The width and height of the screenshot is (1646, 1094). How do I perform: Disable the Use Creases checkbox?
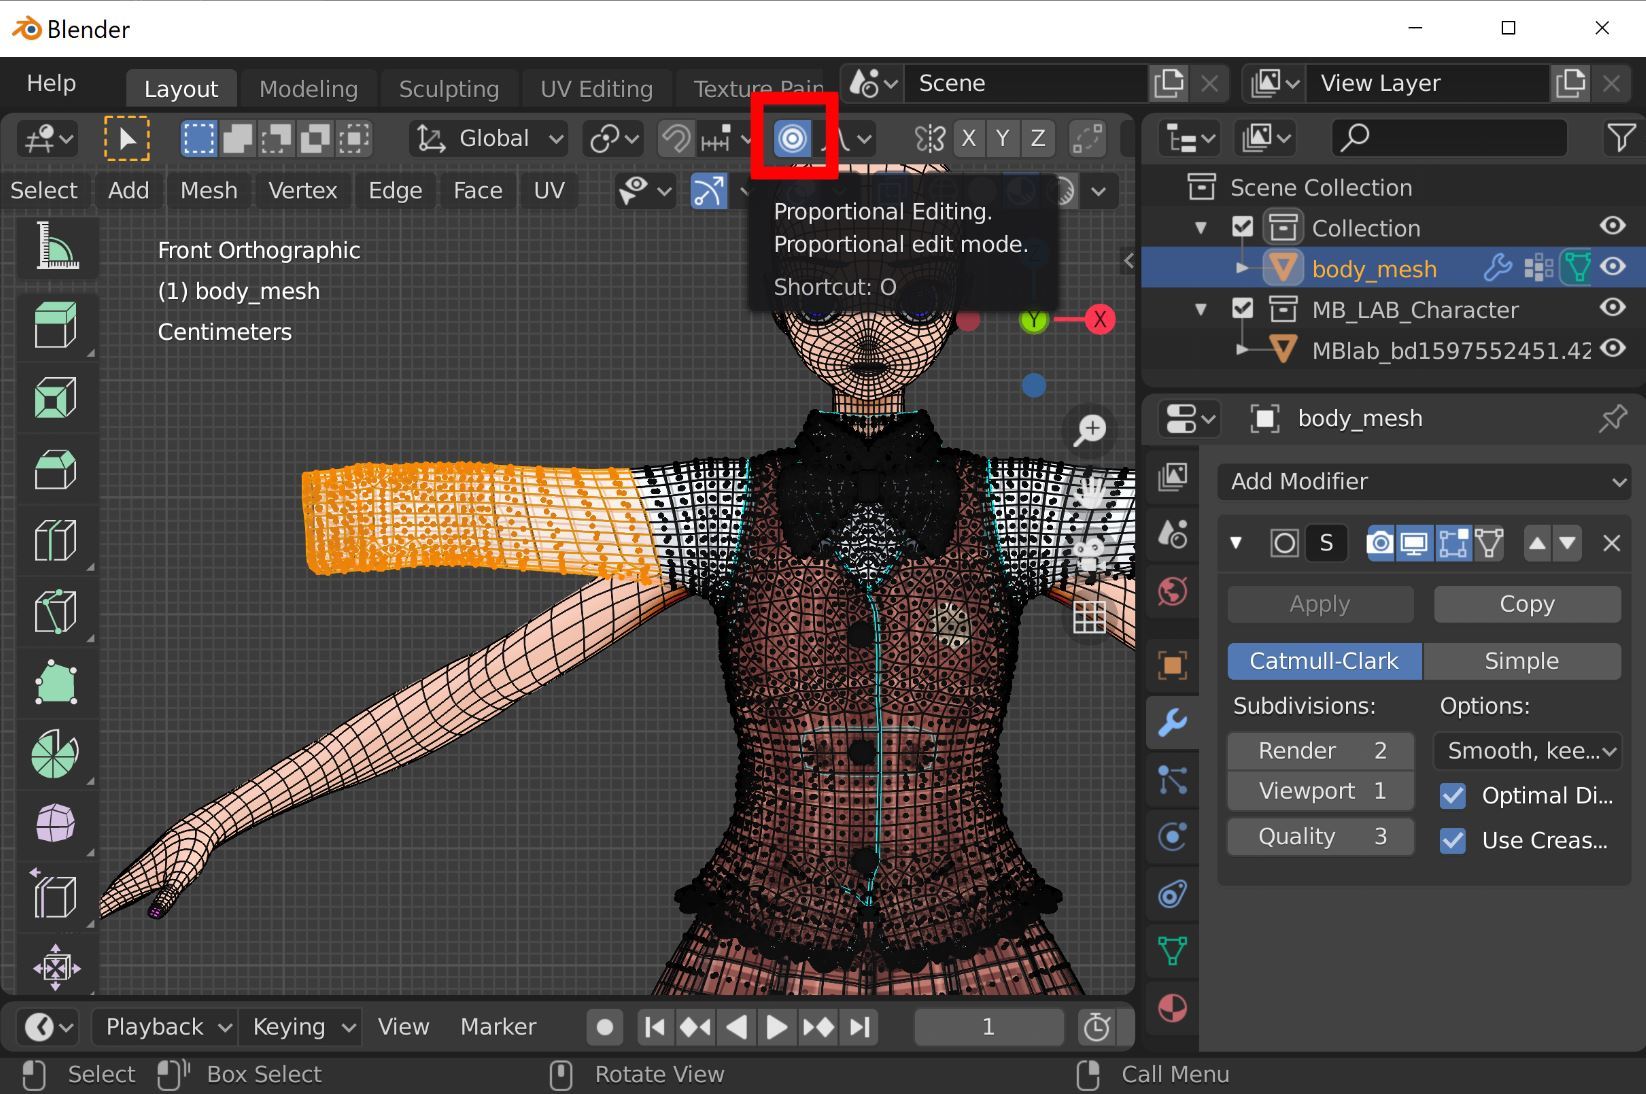point(1453,841)
